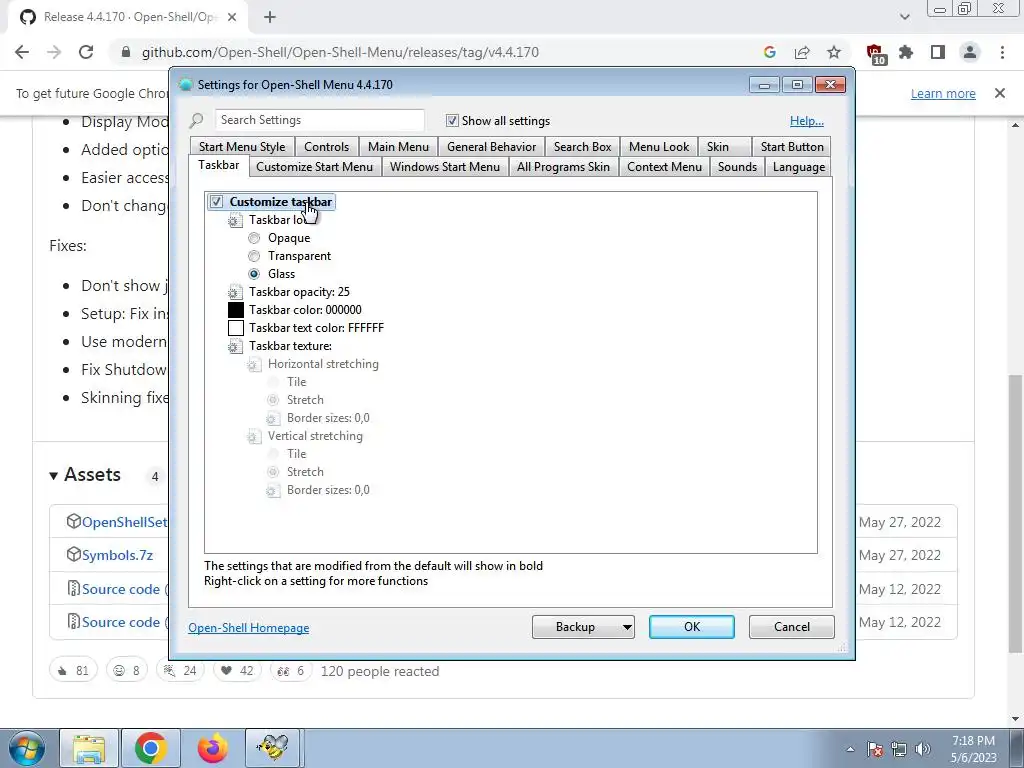1024x768 pixels.
Task: Click network icon in system tray
Action: [x=899, y=749]
